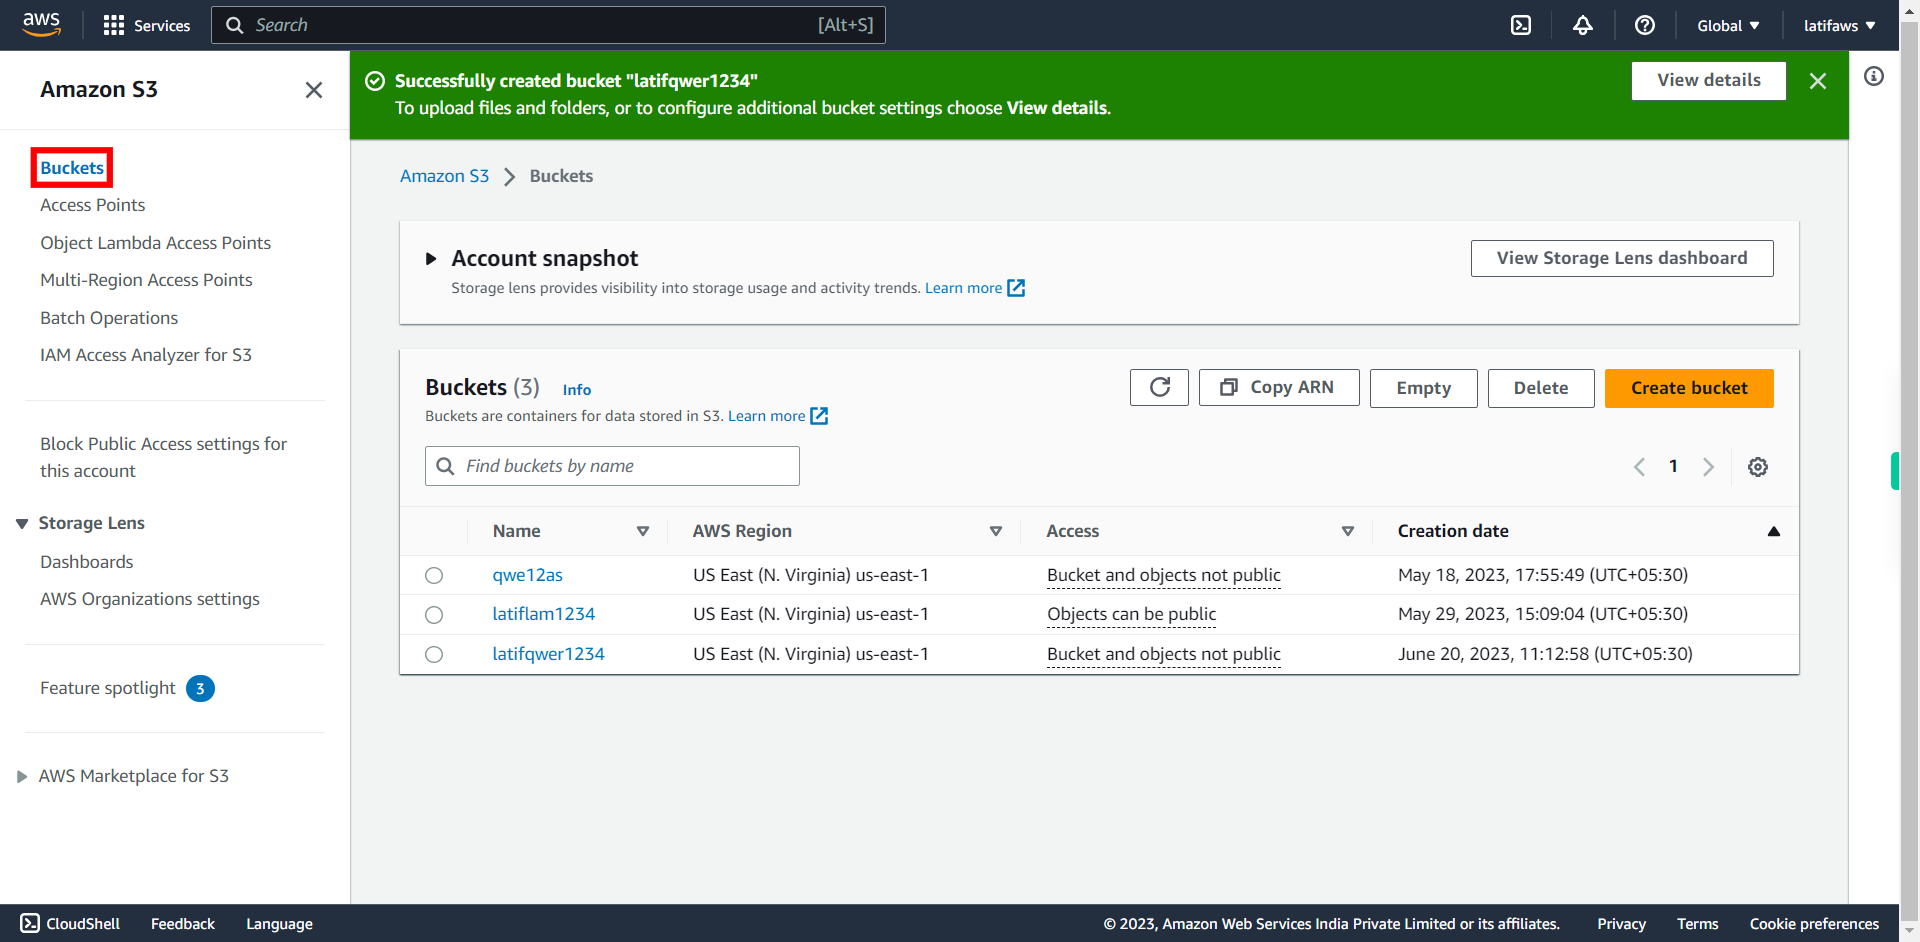This screenshot has width=1920, height=942.
Task: Open the latiflam1234 bucket link
Action: pos(543,615)
